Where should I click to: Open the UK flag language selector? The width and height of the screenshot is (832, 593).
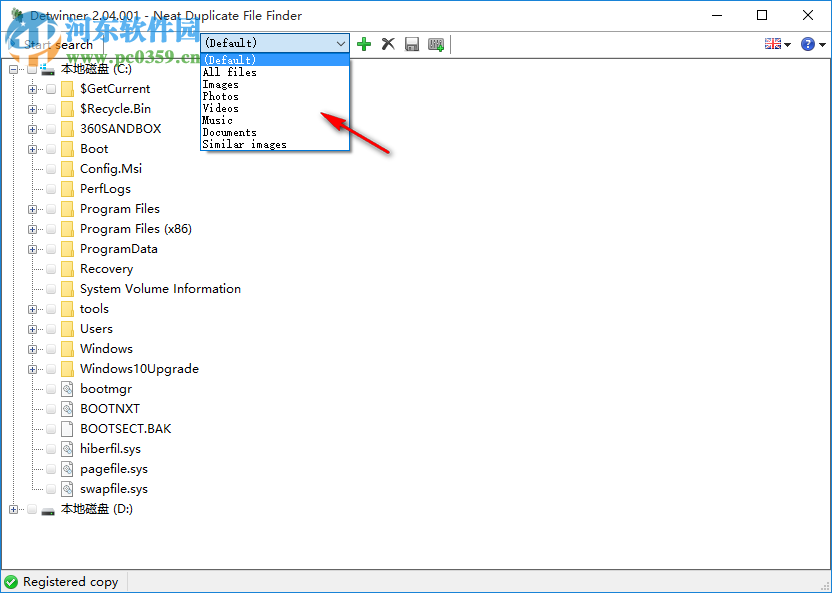click(773, 44)
